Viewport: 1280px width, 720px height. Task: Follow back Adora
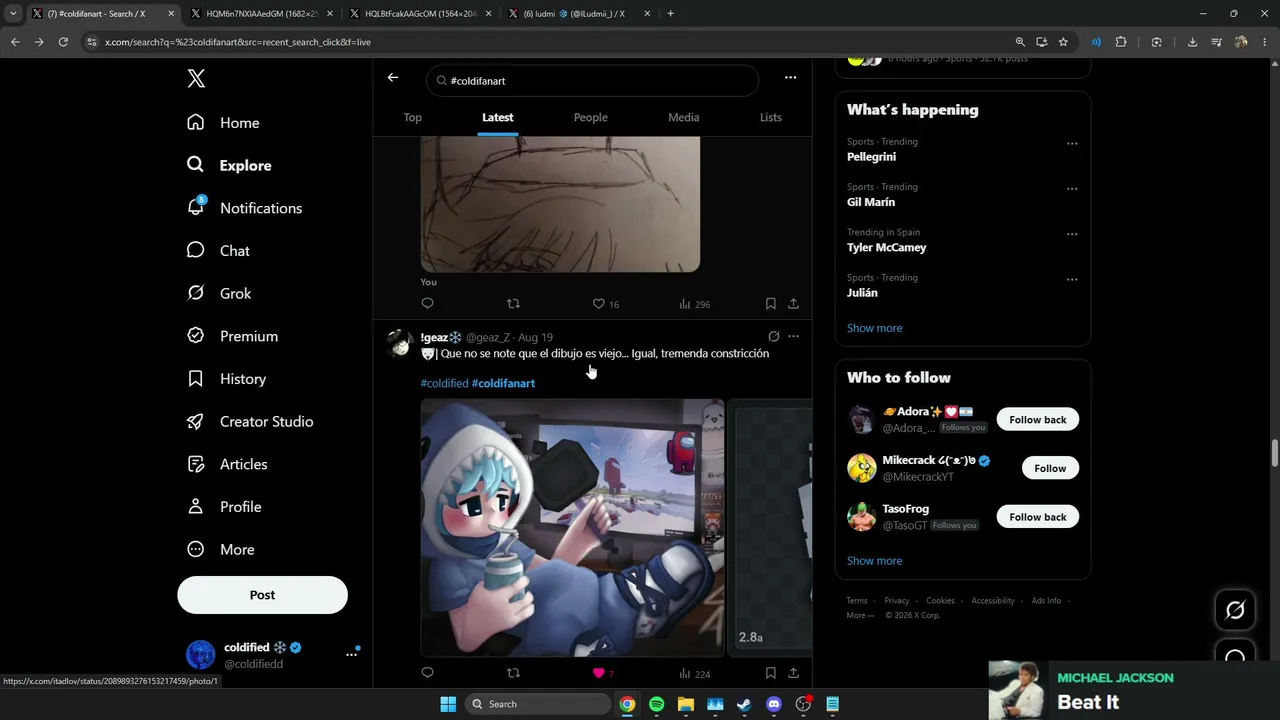tap(1038, 420)
